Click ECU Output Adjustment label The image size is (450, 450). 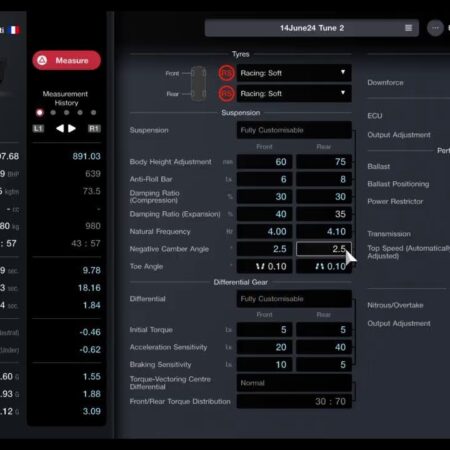399,135
